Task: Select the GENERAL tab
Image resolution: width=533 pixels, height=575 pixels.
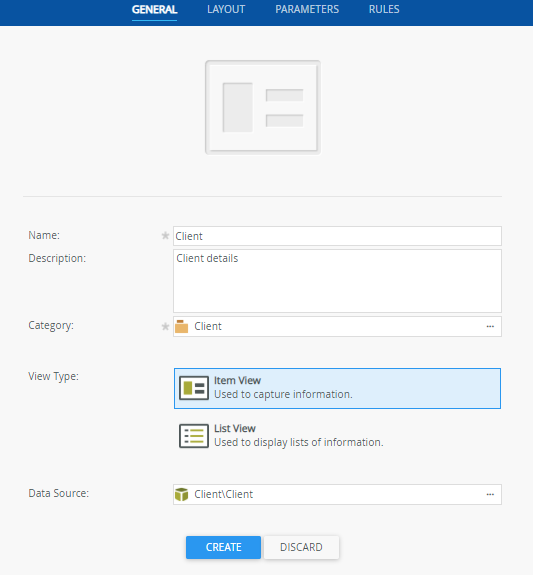Action: click(154, 9)
